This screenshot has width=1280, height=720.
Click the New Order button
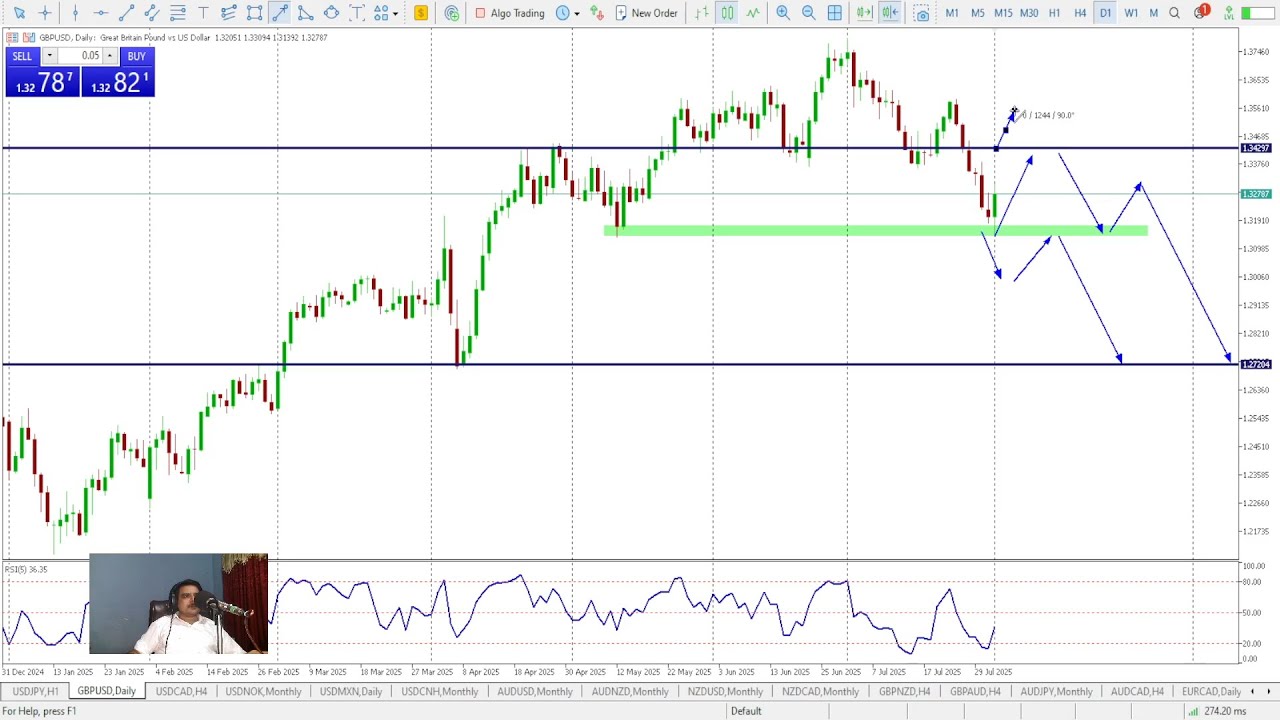(646, 13)
